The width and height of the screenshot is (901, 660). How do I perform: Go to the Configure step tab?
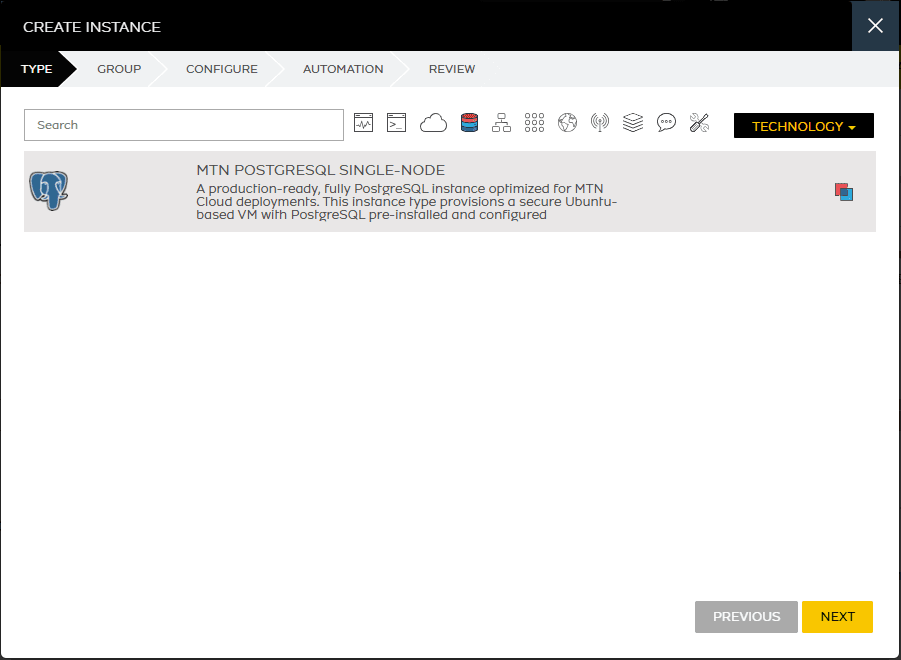(222, 69)
